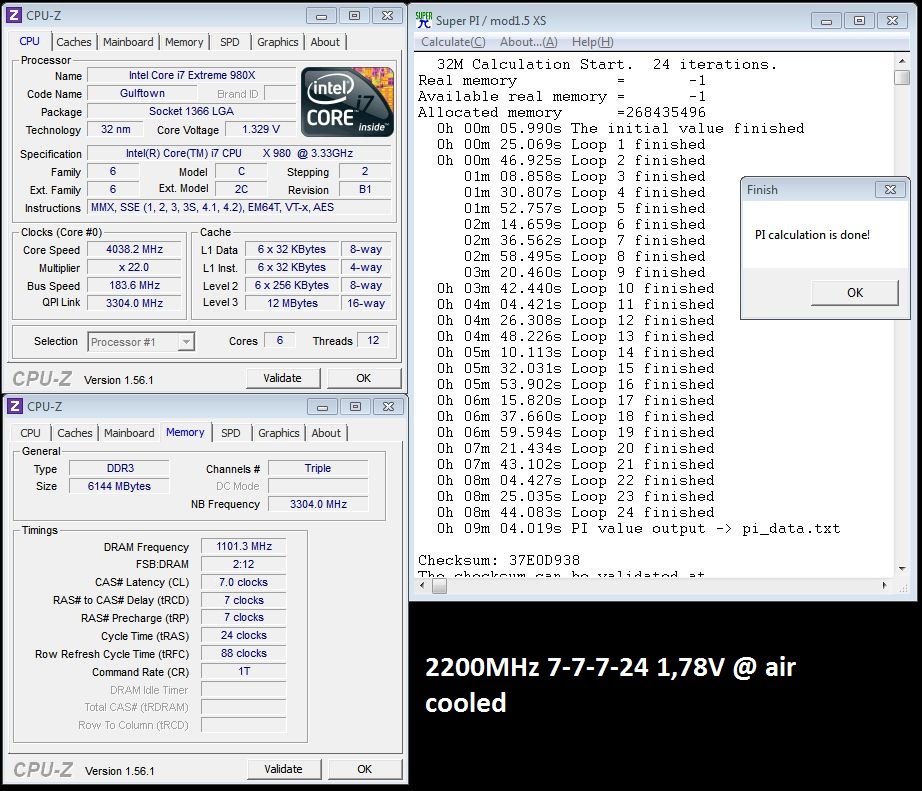Viewport: 922px width, 791px height.
Task: Click the Super PI icon in the title bar
Action: [423, 20]
